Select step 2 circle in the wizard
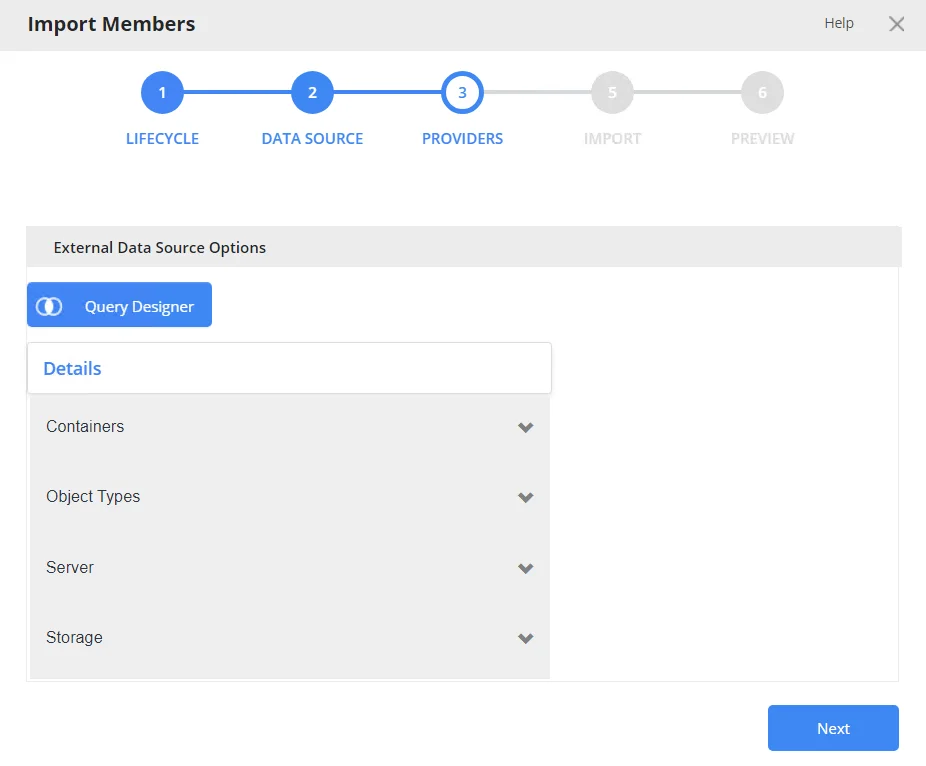Viewport: 926px width, 766px height. 312,92
